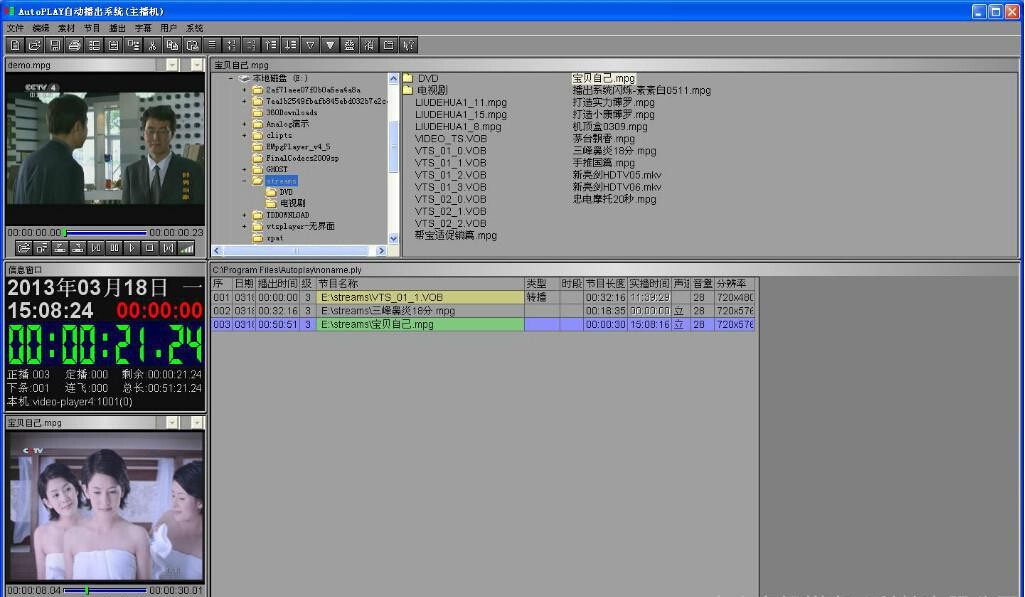Click the help question-mark toolbar icon
The height and width of the screenshot is (597, 1025).
409,45
